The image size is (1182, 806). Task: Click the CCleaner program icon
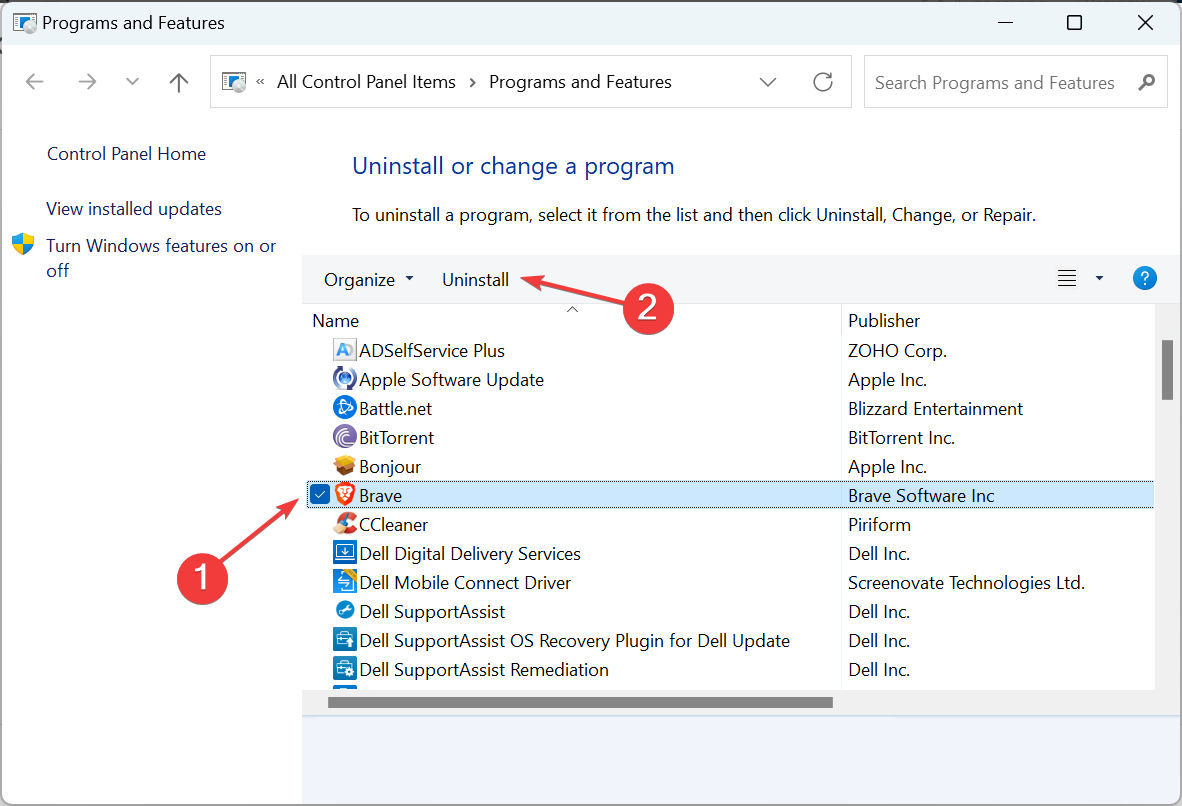coord(344,524)
